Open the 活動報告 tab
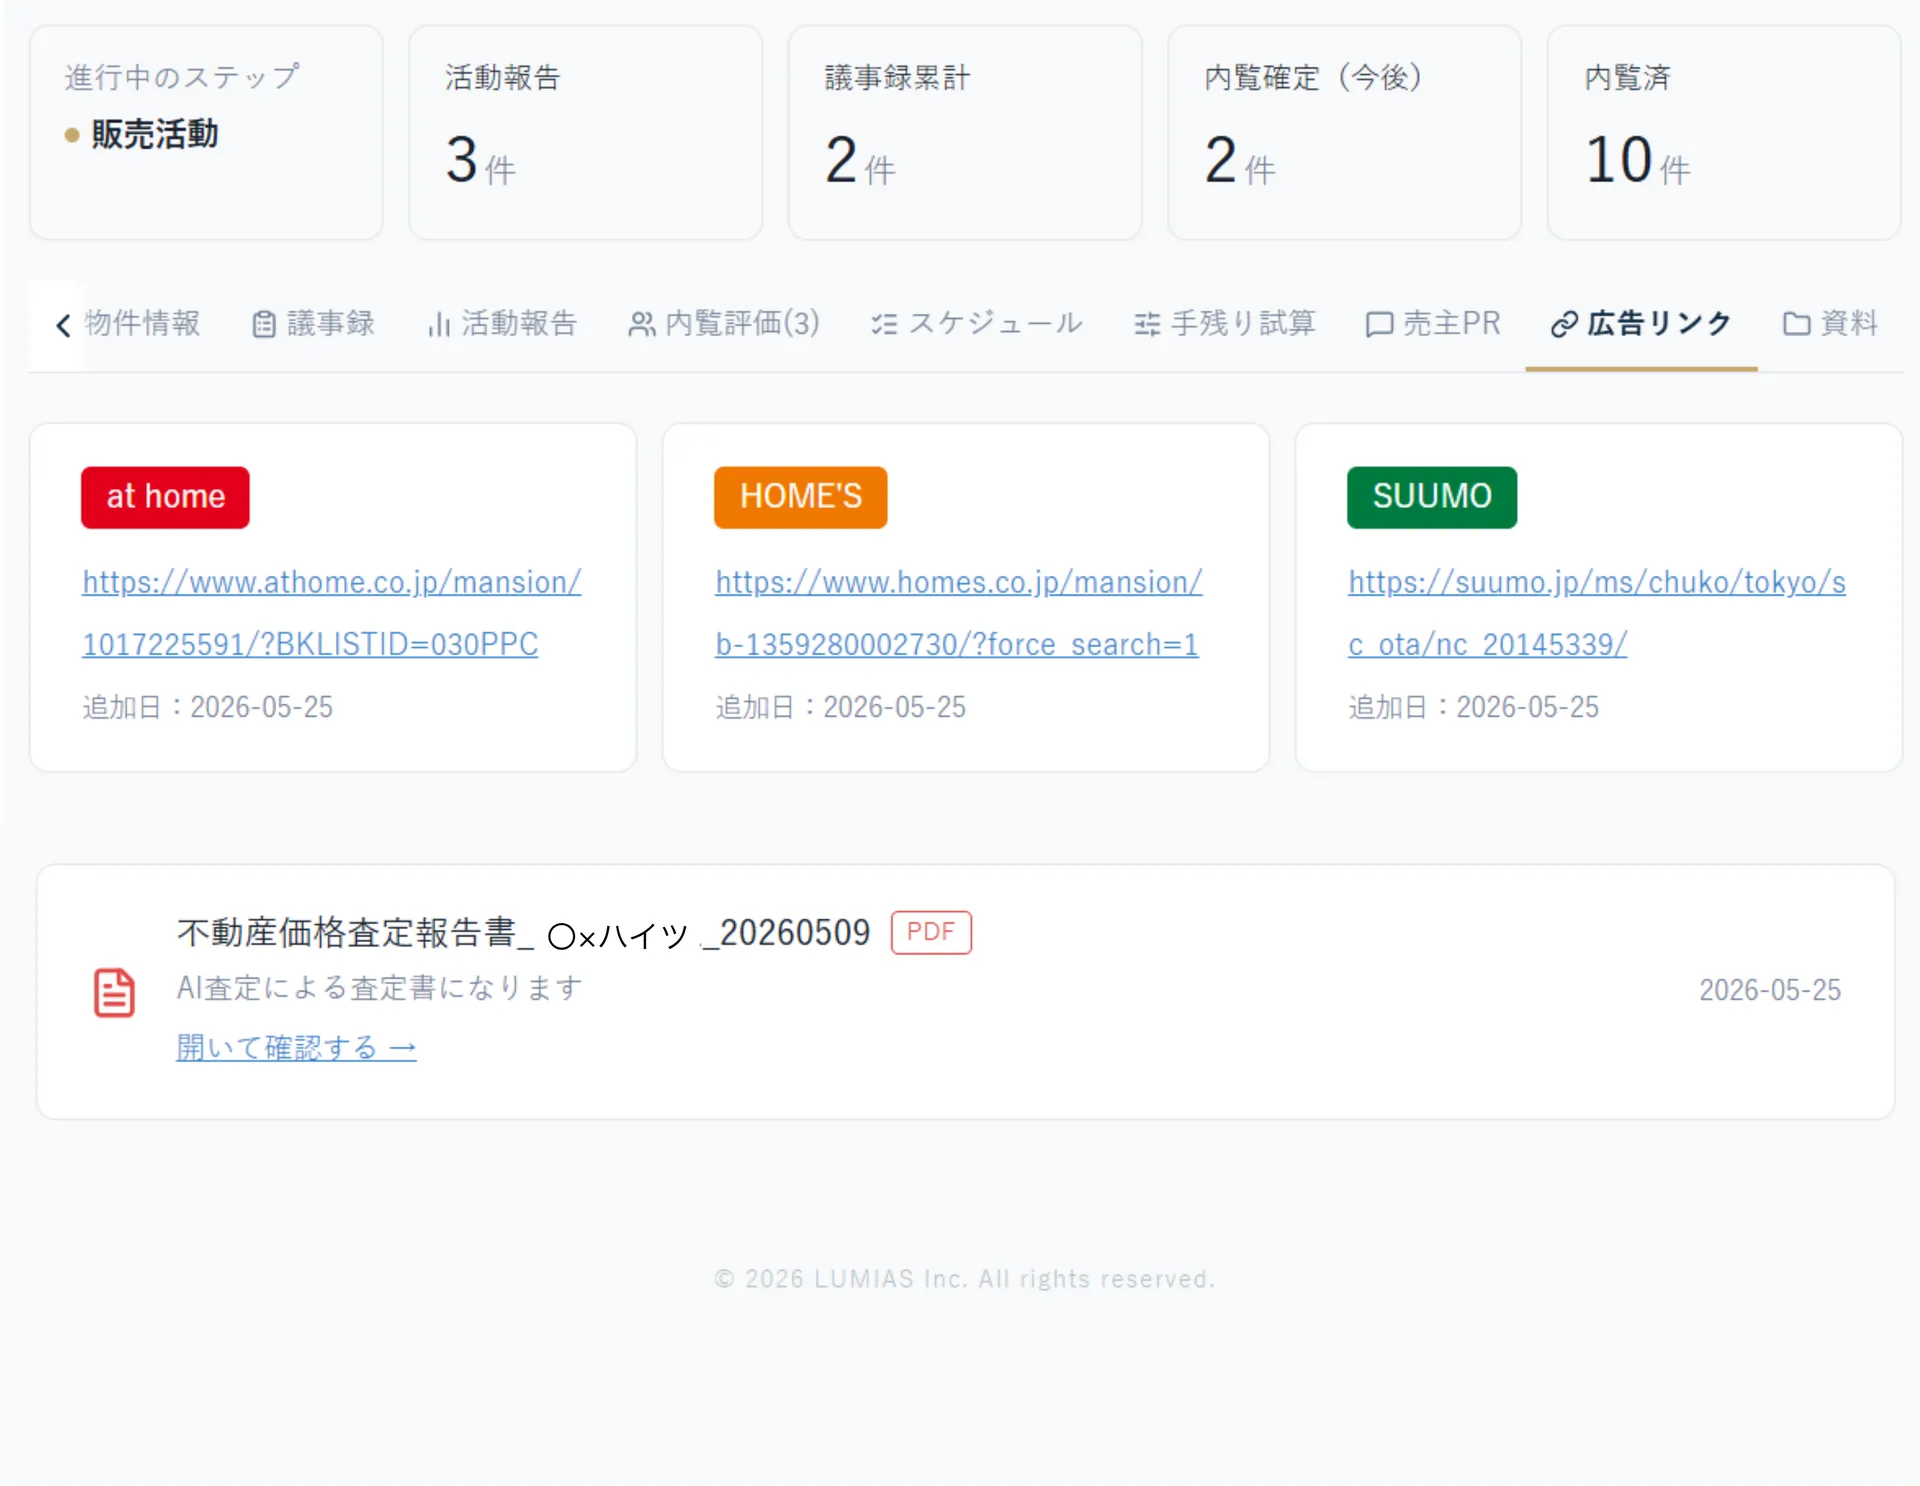1920x1486 pixels. click(x=503, y=323)
